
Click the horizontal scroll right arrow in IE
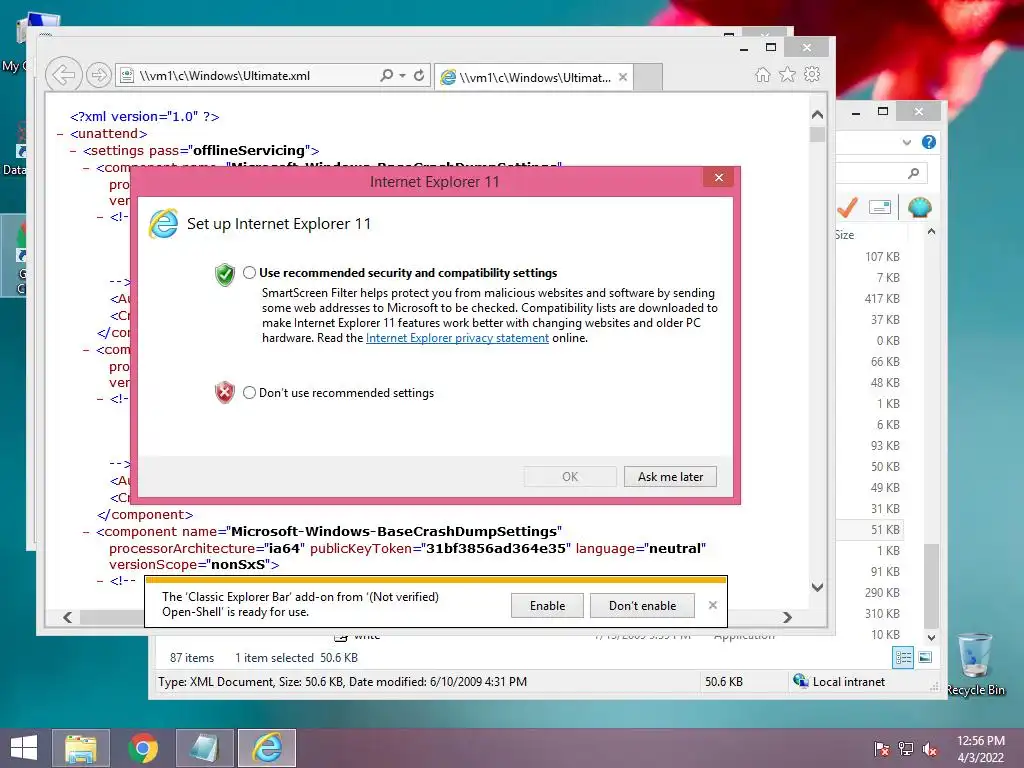[x=788, y=617]
